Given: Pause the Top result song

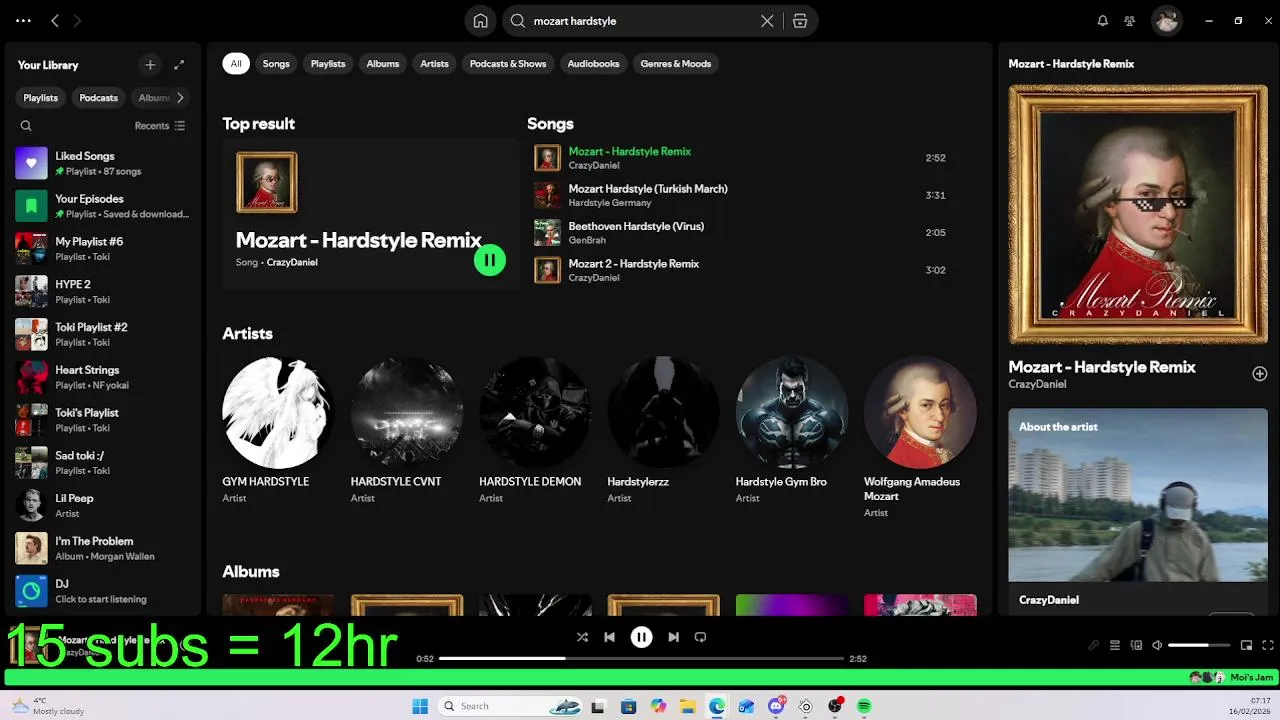Looking at the screenshot, I should pyautogui.click(x=490, y=260).
